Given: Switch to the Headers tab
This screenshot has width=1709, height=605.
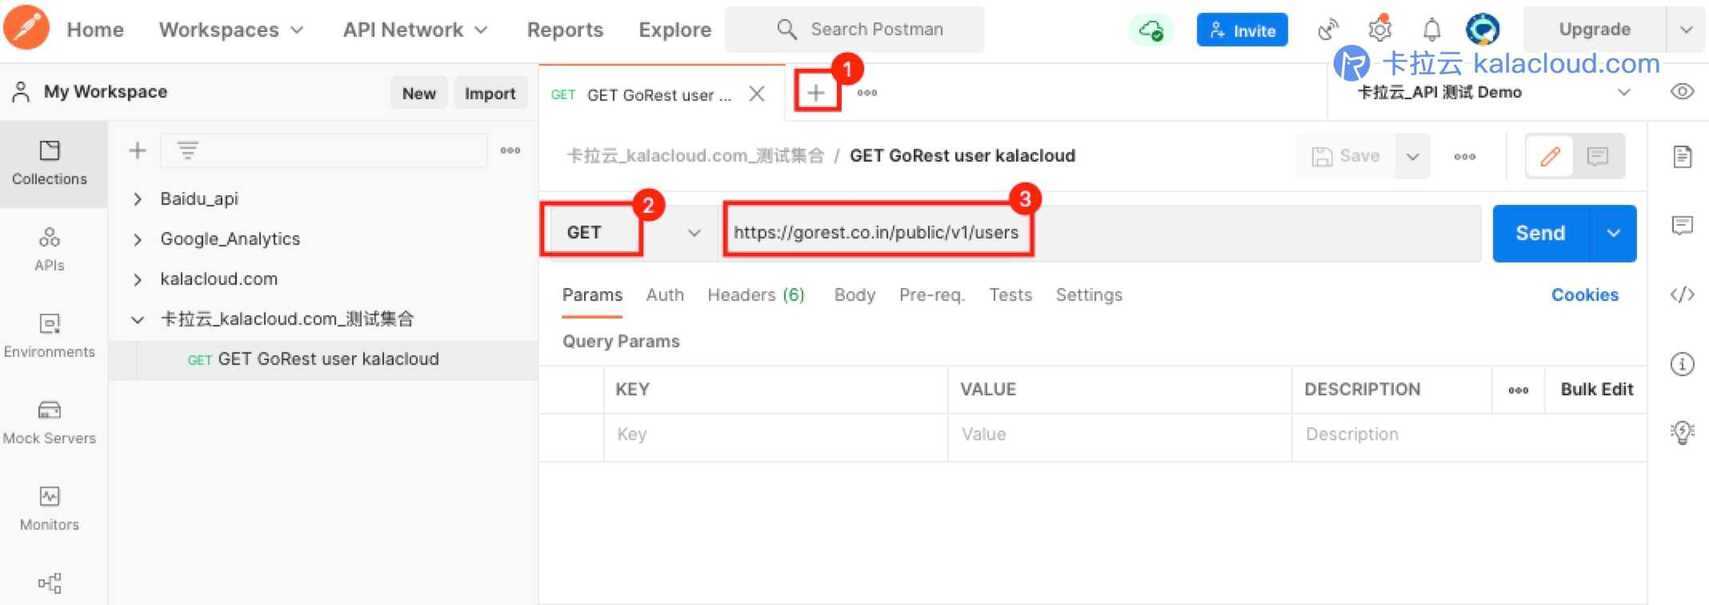Looking at the screenshot, I should (x=755, y=295).
